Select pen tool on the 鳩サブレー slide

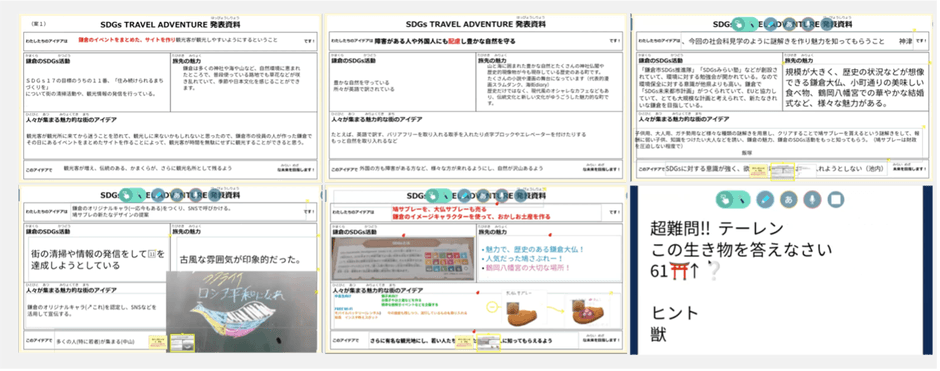pyautogui.click(x=464, y=196)
